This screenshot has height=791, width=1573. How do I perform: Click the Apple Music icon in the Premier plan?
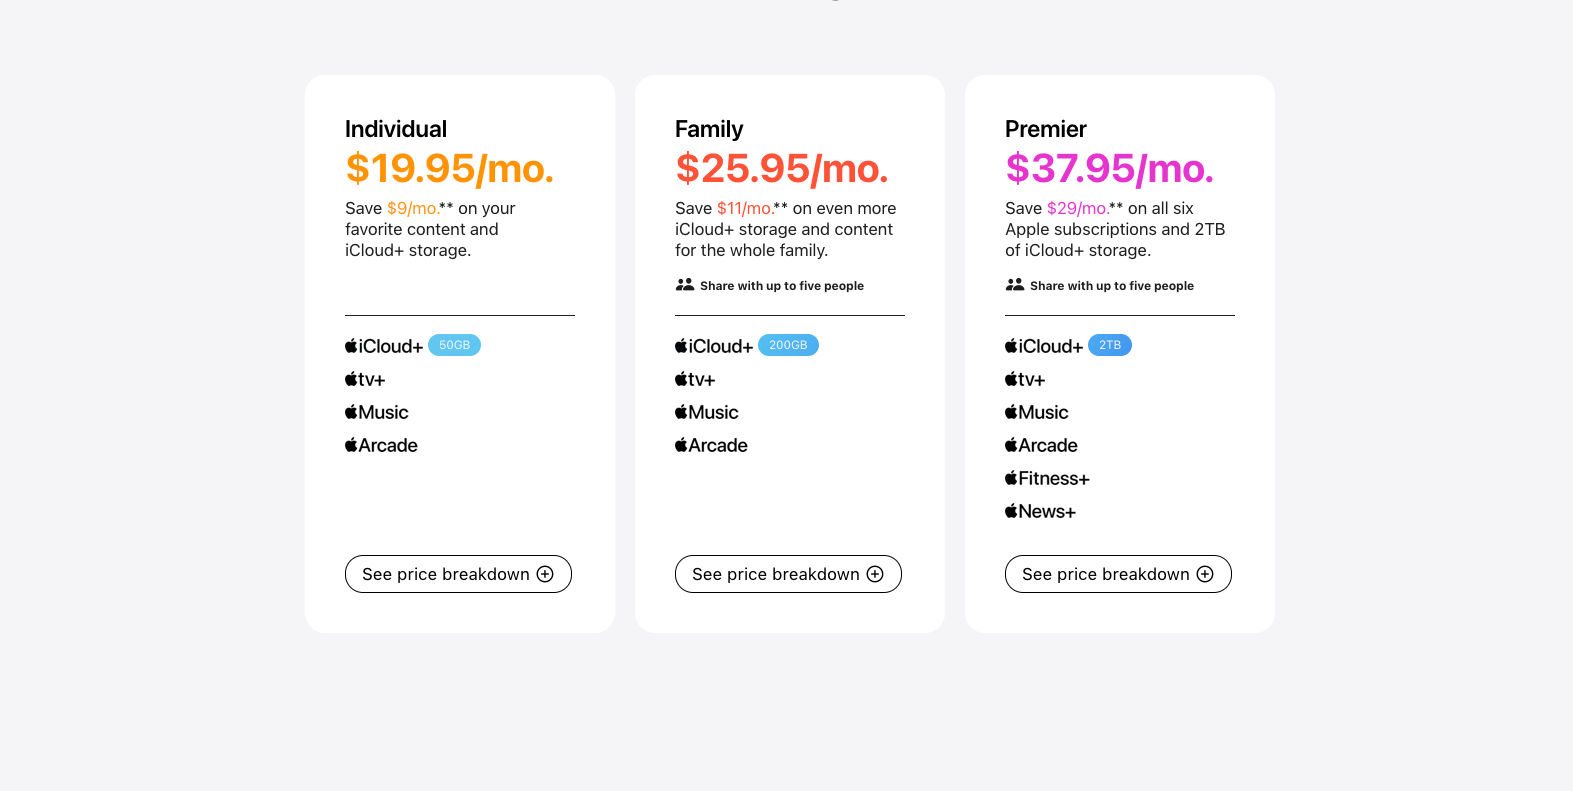(1011, 411)
